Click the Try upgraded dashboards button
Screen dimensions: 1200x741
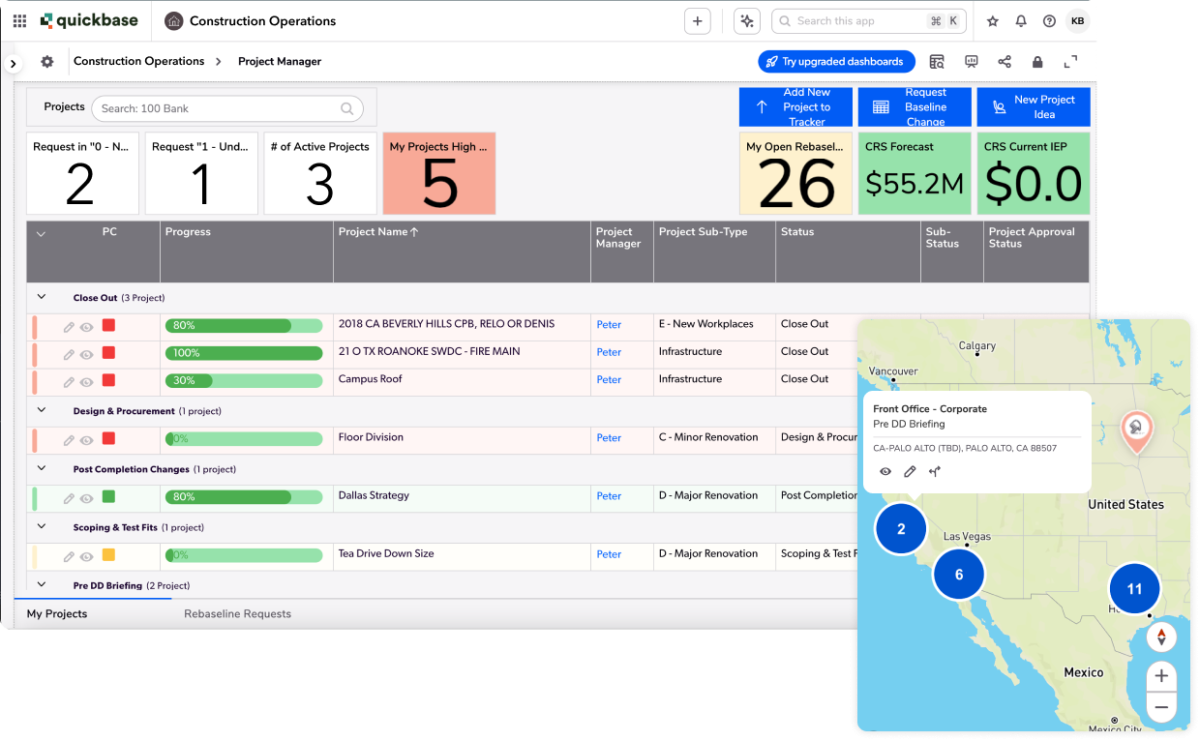[x=836, y=61]
